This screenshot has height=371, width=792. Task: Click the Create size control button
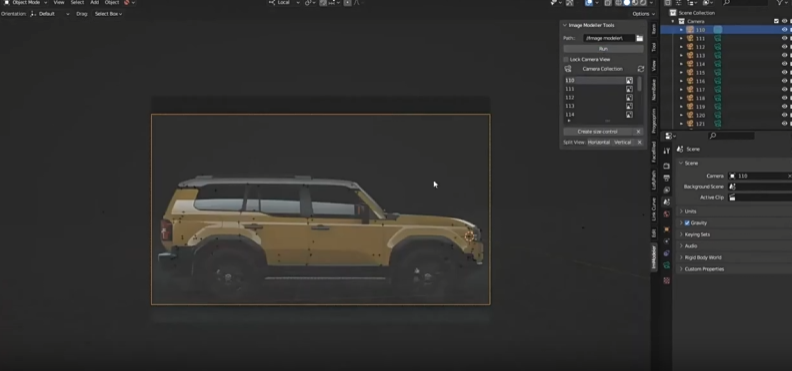[x=598, y=131]
